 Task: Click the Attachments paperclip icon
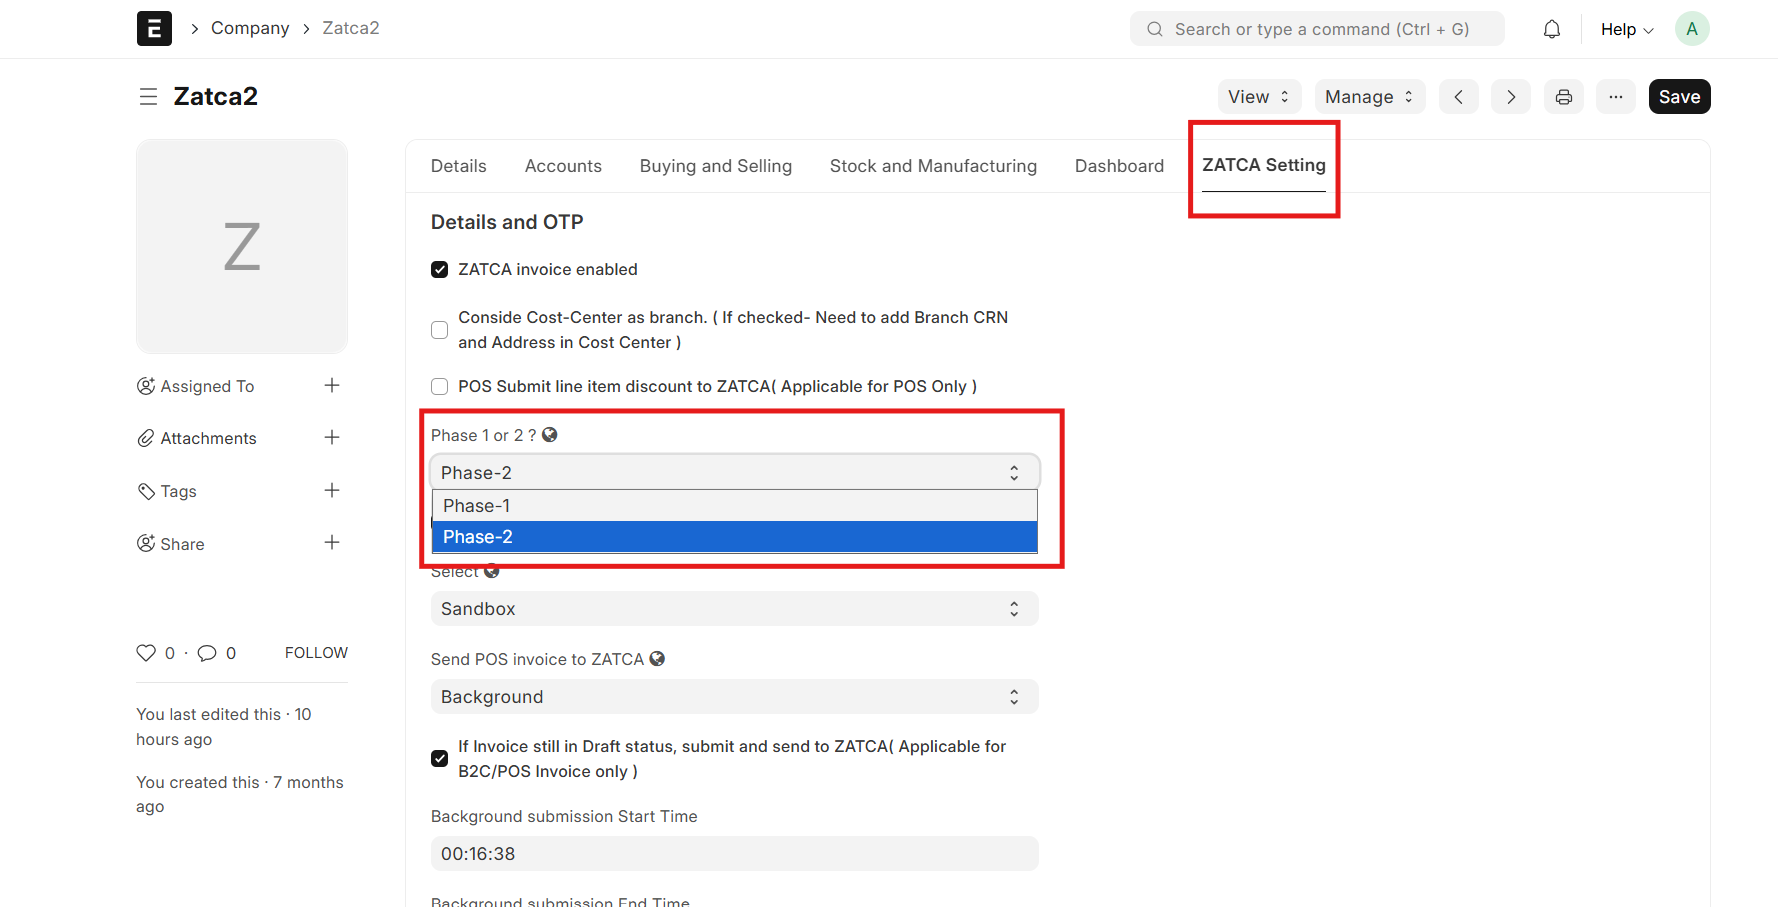(x=146, y=438)
